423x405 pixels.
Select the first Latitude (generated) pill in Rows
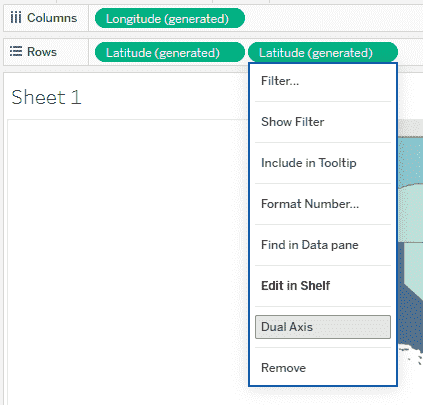pos(170,52)
